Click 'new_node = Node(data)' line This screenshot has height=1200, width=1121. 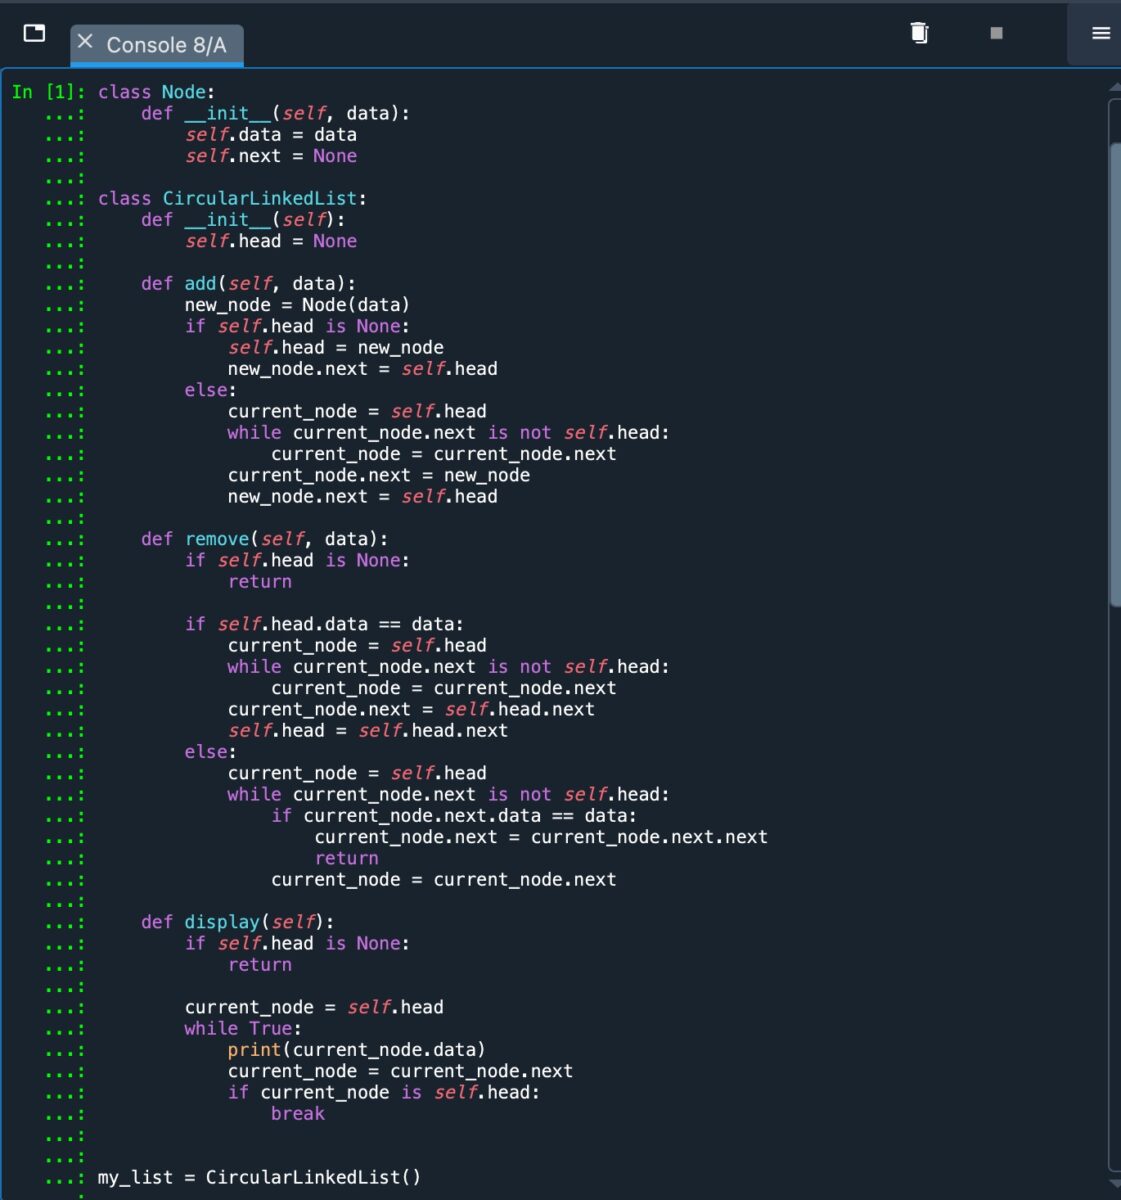click(x=296, y=305)
